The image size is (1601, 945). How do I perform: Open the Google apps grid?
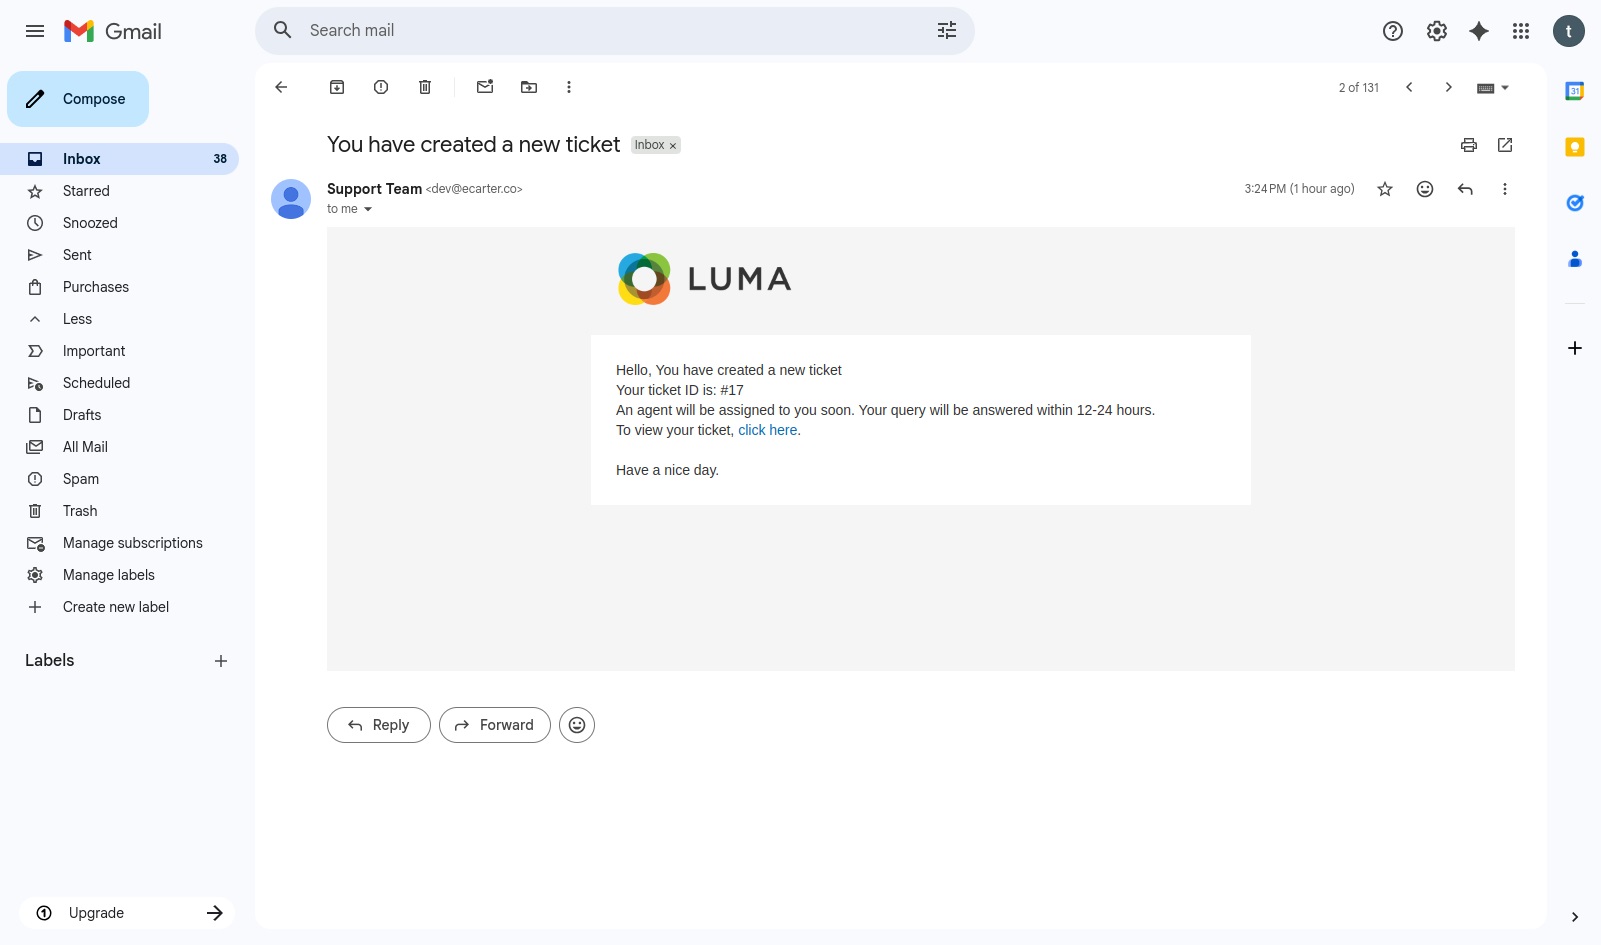(1521, 31)
